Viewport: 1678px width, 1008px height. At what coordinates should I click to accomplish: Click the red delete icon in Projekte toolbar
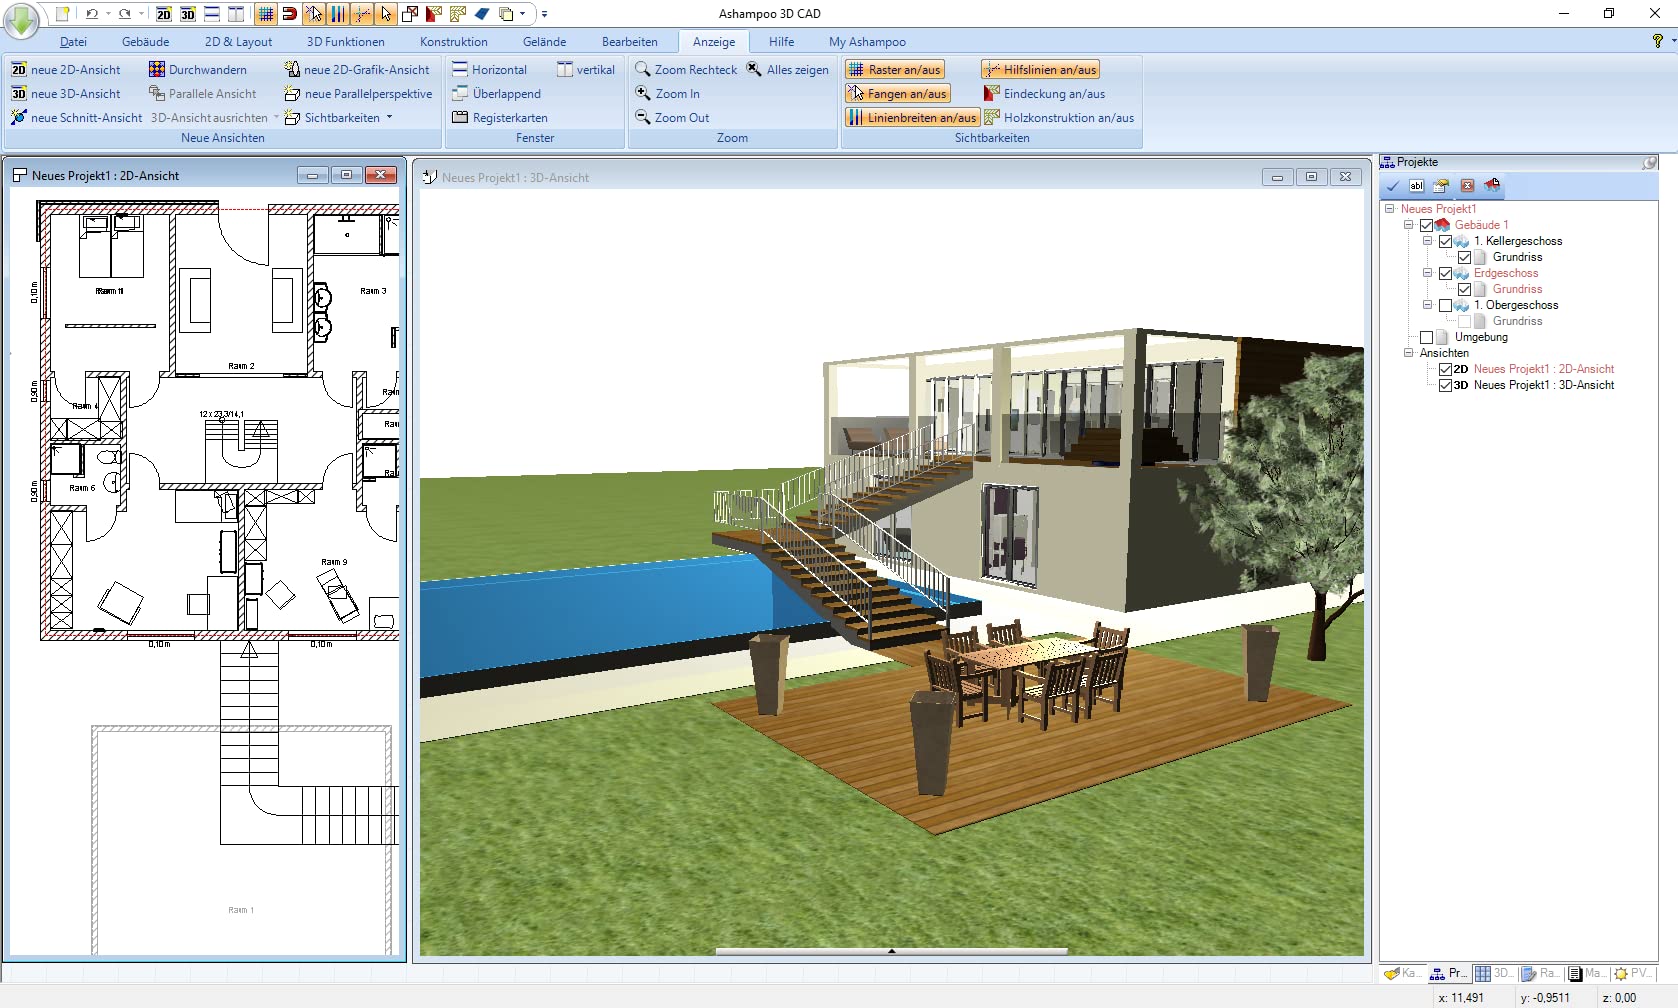click(1467, 186)
